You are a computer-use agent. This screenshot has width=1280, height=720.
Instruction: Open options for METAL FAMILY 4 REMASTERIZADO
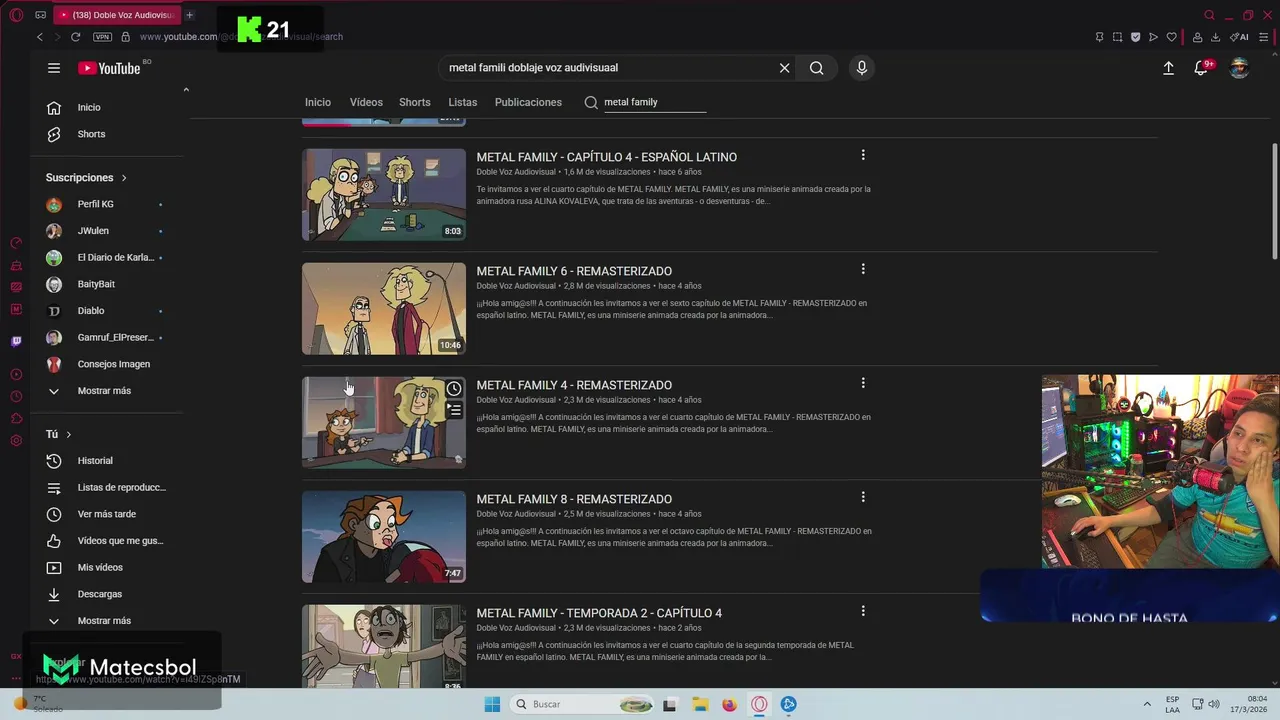863,383
